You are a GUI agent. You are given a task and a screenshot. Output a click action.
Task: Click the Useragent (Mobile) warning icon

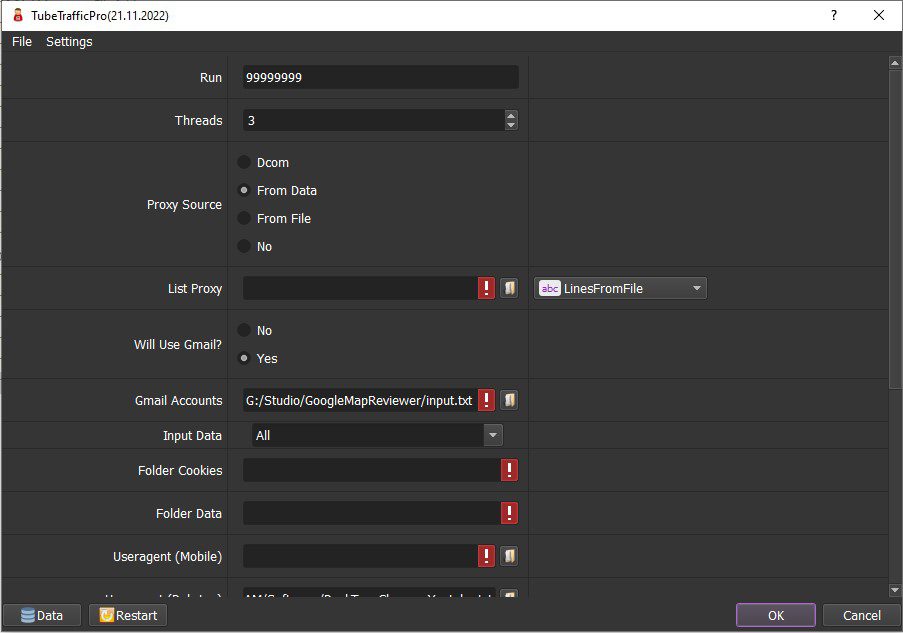[x=486, y=556]
